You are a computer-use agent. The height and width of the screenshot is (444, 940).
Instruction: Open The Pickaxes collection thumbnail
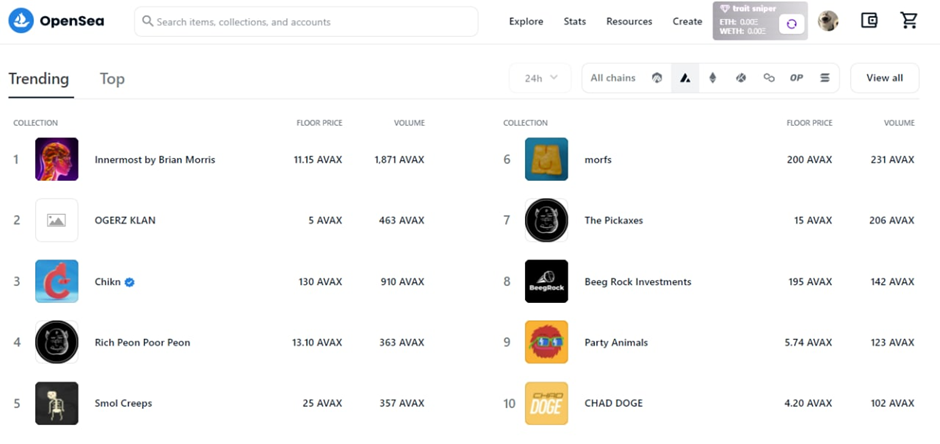tap(546, 220)
